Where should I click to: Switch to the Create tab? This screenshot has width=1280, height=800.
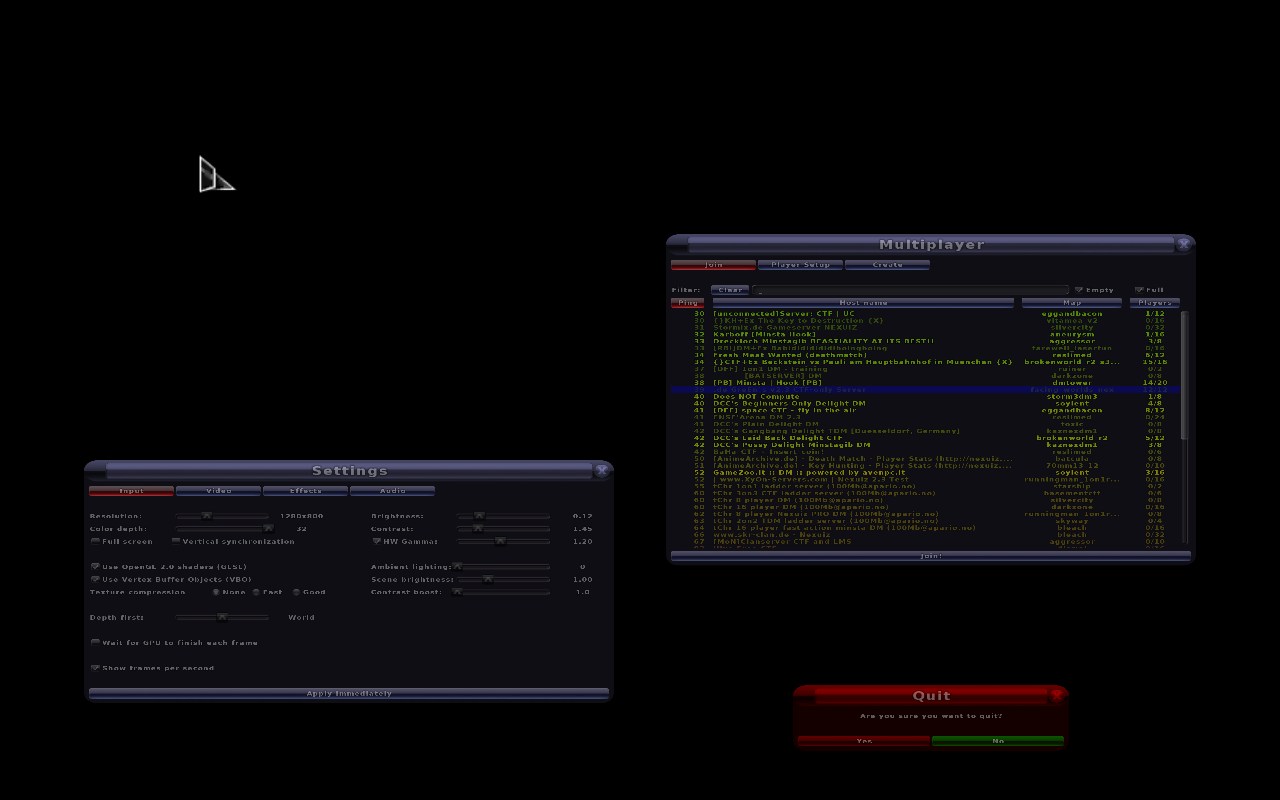point(887,265)
